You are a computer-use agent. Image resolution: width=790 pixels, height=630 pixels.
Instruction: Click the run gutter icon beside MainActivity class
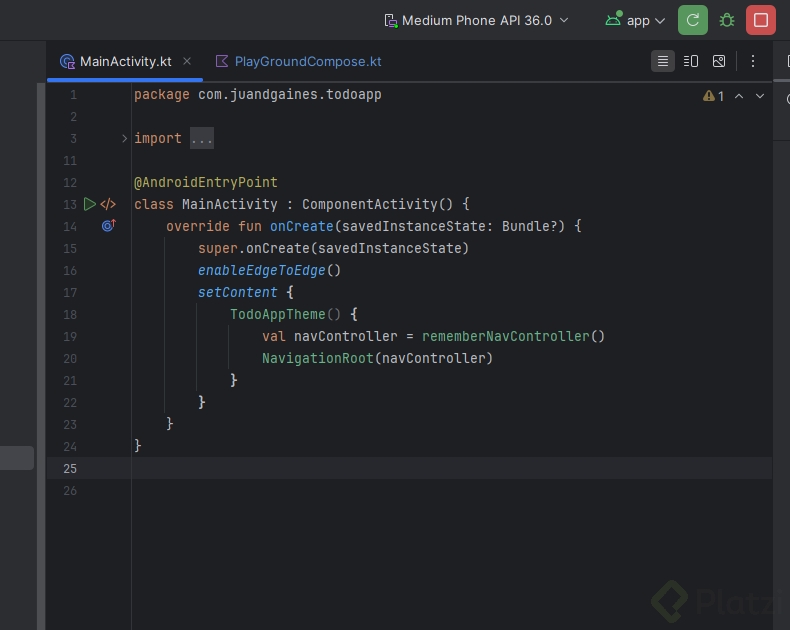click(90, 204)
